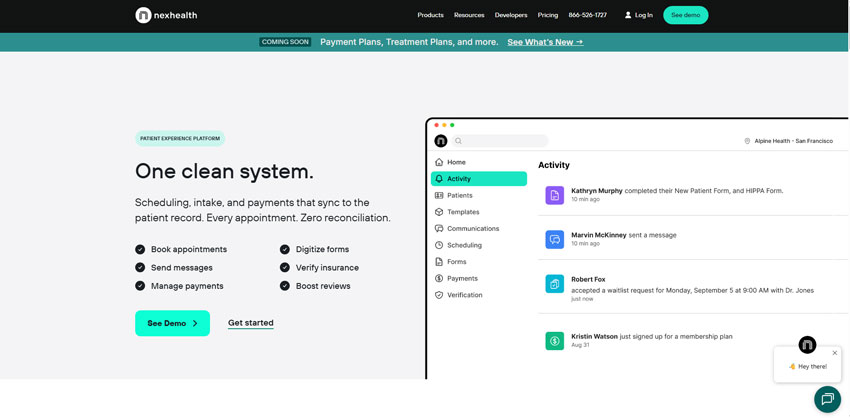
Task: Click the large See Demo hero button
Action: pyautogui.click(x=172, y=323)
